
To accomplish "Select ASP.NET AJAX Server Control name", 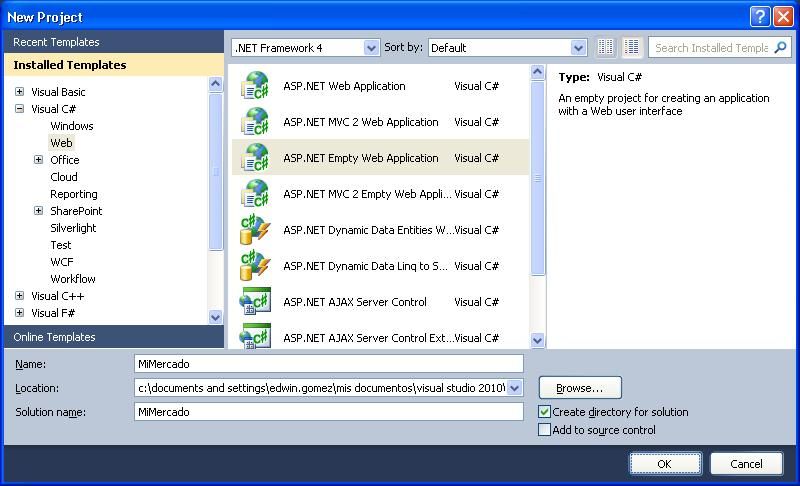I will 355,302.
